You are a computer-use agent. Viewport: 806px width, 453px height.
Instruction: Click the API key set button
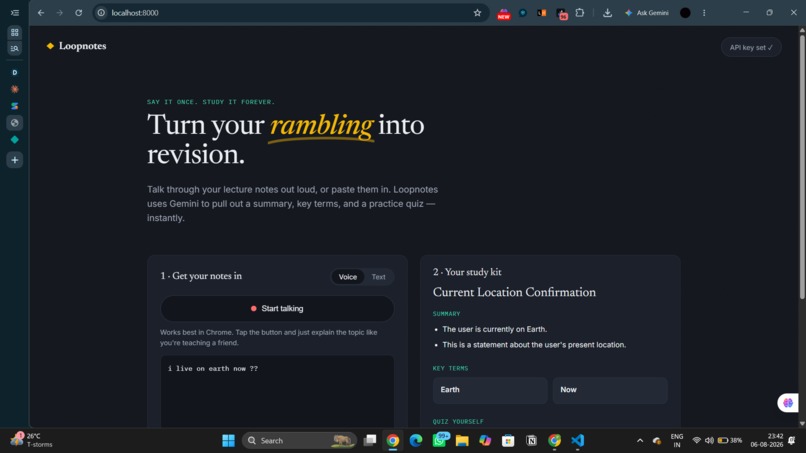(x=751, y=47)
